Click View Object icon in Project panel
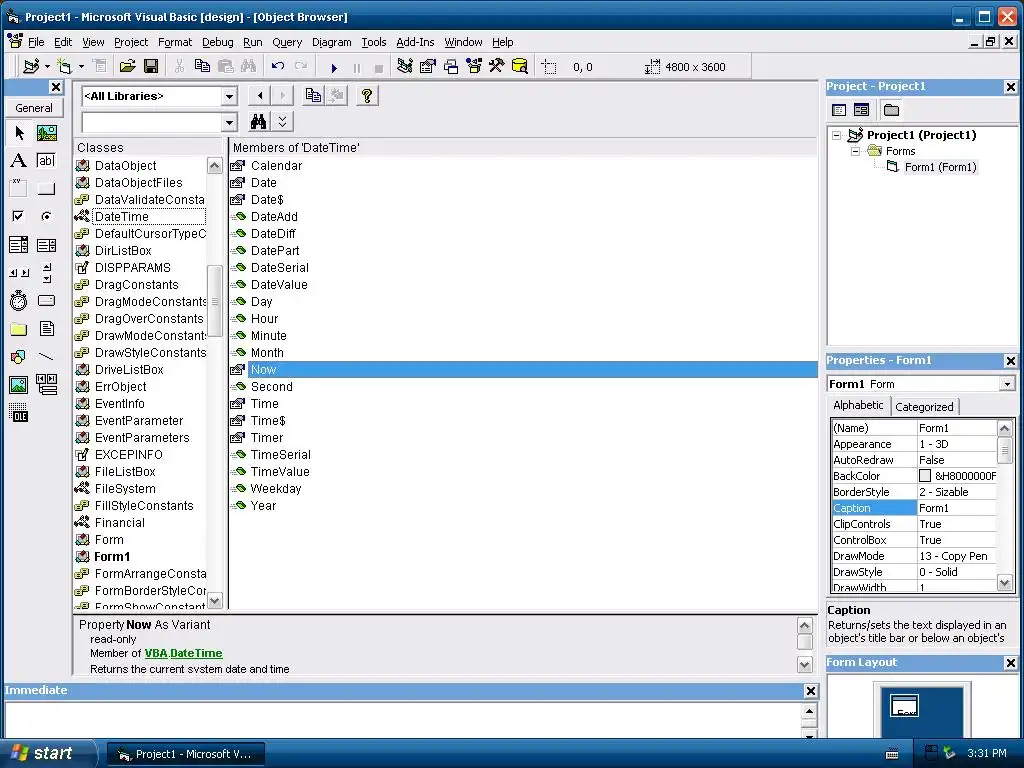 tap(862, 110)
